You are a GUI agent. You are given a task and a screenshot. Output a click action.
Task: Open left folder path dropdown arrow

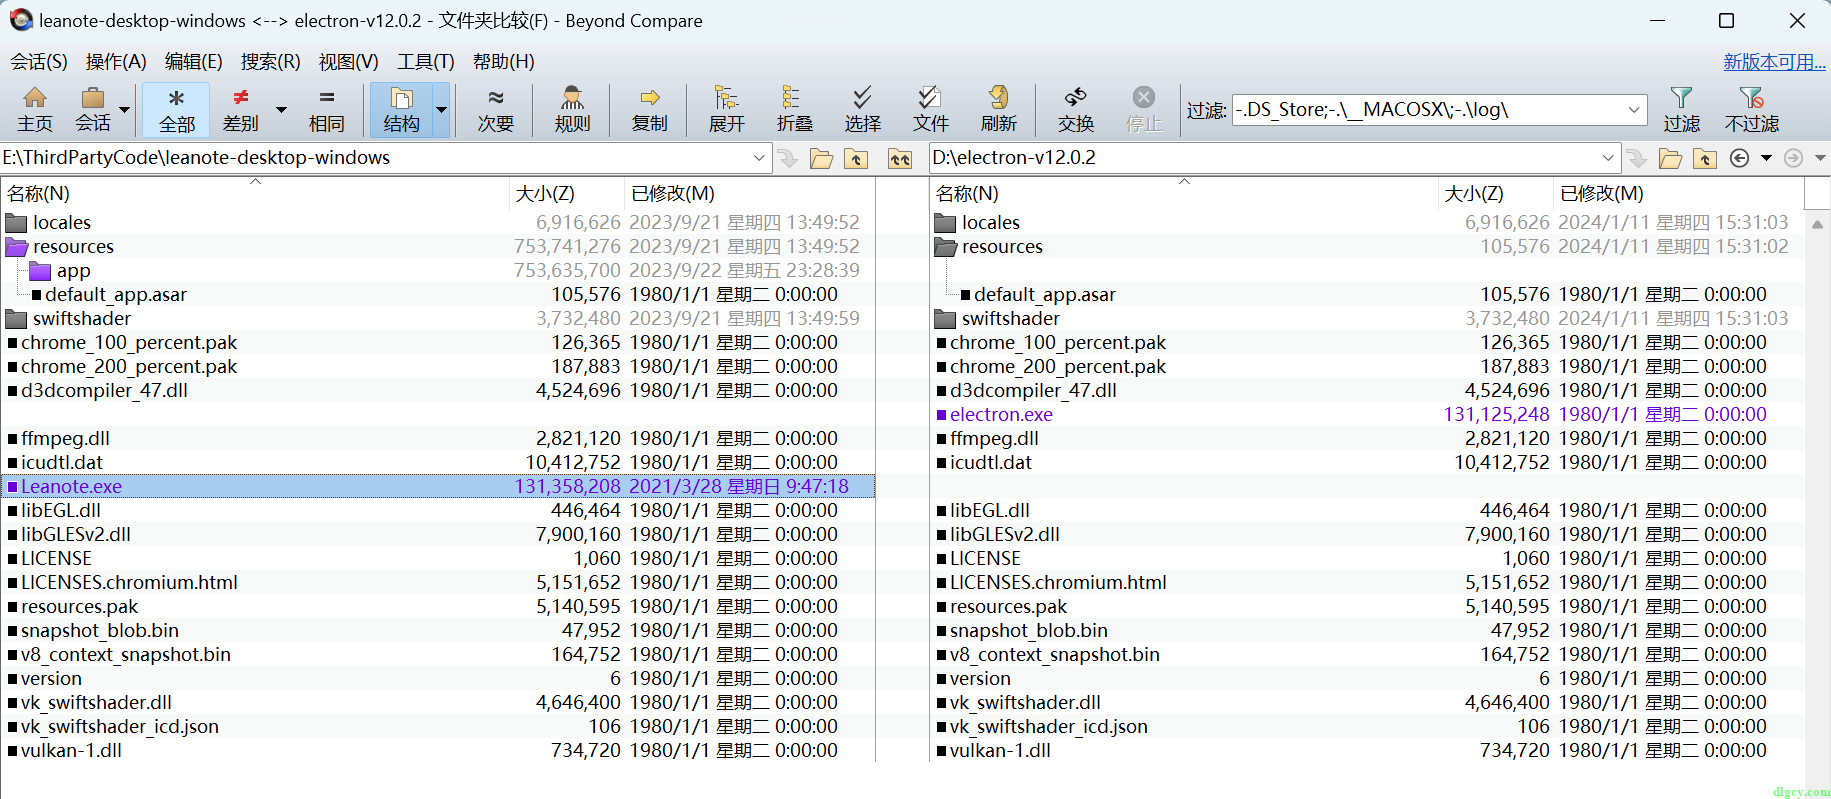pyautogui.click(x=759, y=158)
